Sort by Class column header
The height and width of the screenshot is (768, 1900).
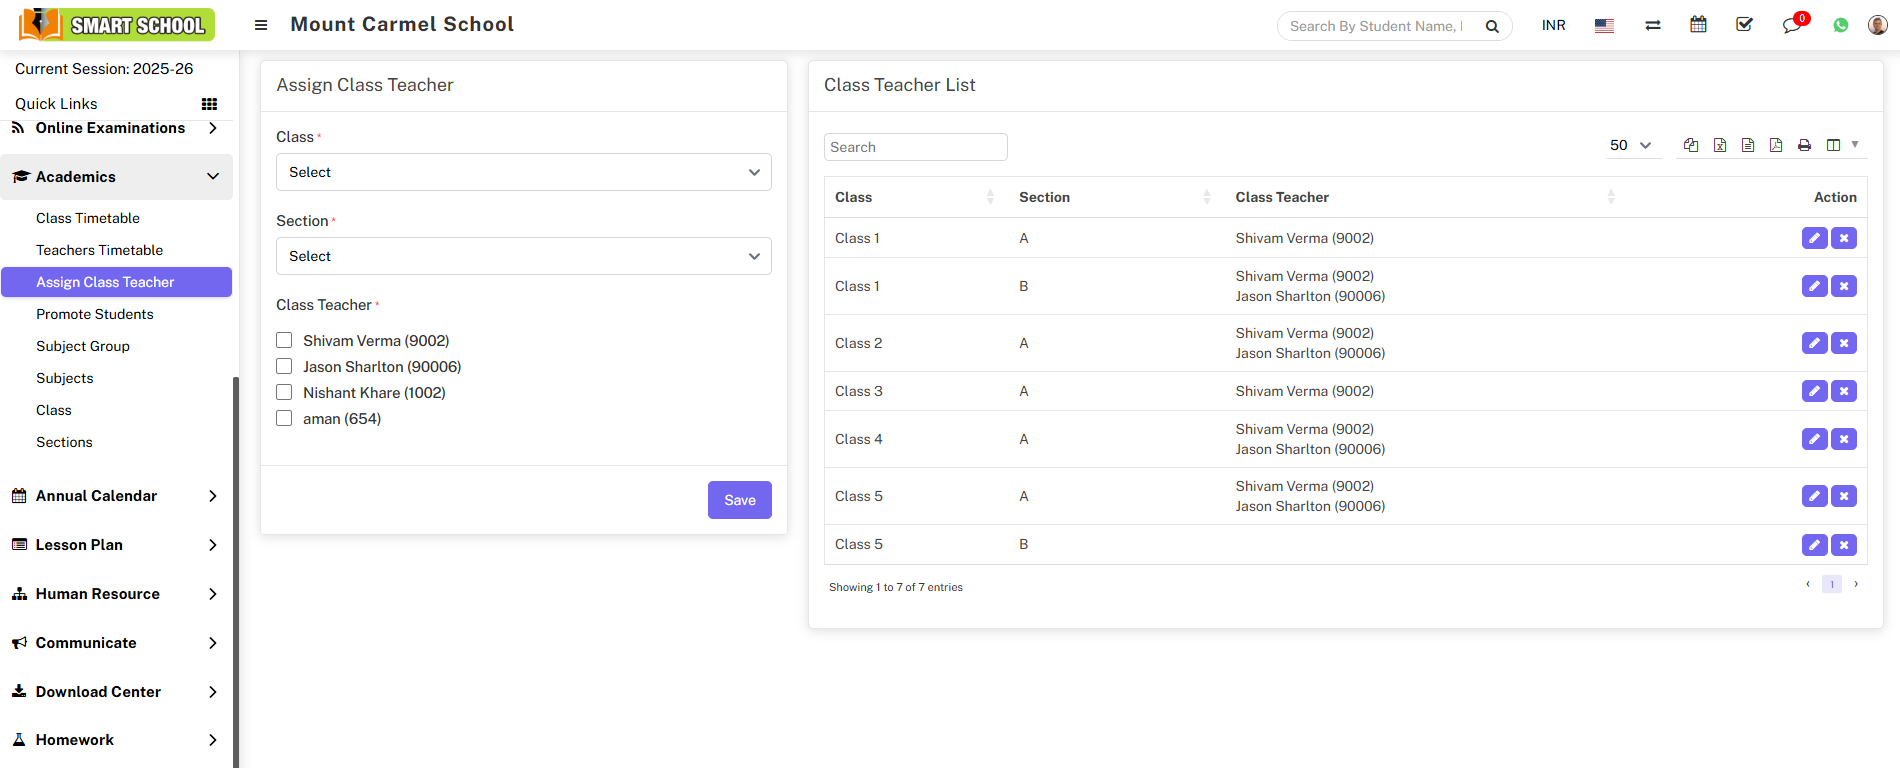pos(916,197)
